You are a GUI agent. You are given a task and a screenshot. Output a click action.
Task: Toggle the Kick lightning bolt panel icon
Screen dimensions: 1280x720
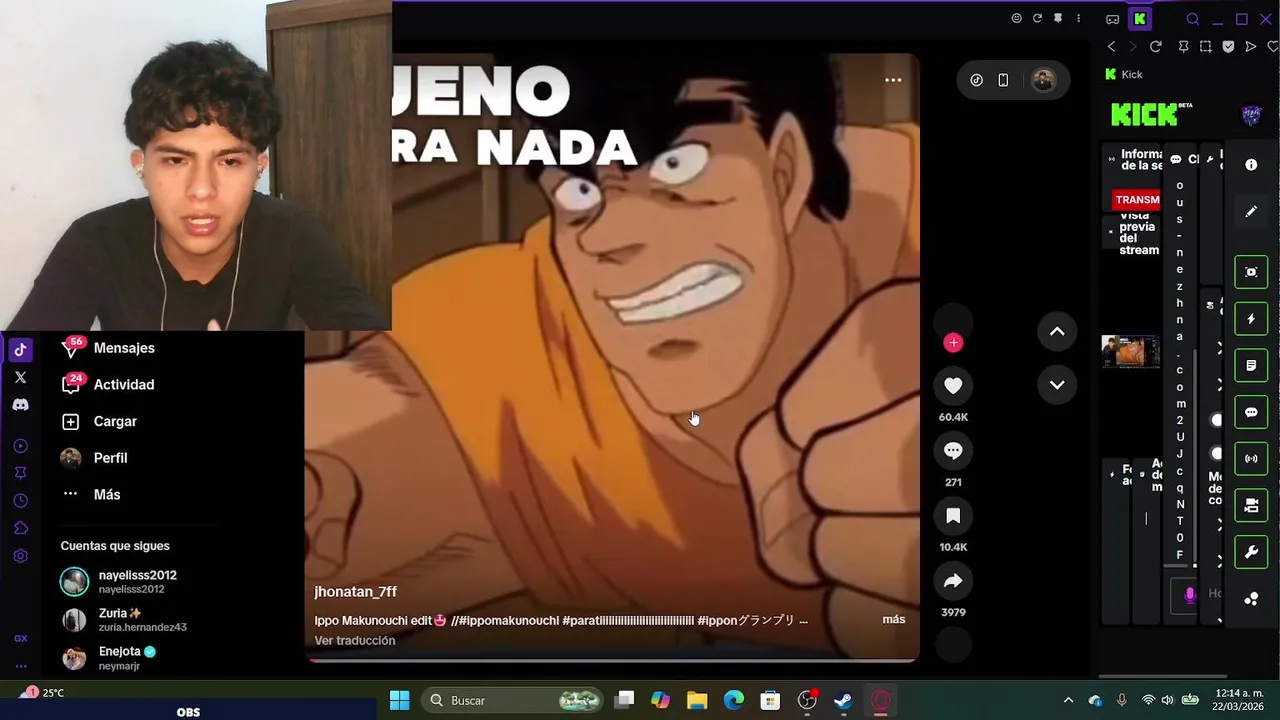pos(1251,319)
